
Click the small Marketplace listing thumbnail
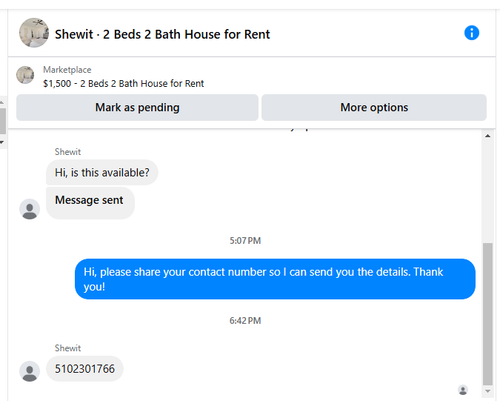click(25, 75)
